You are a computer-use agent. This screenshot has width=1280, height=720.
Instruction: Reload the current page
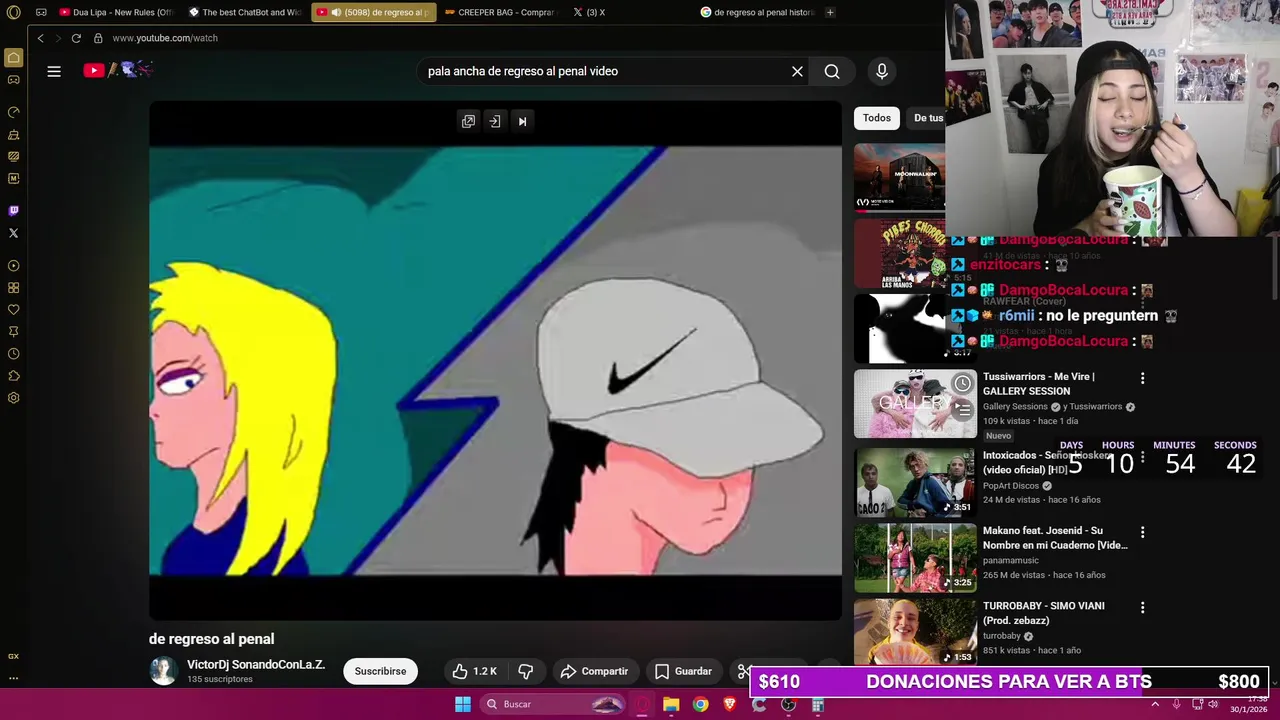coord(75,38)
